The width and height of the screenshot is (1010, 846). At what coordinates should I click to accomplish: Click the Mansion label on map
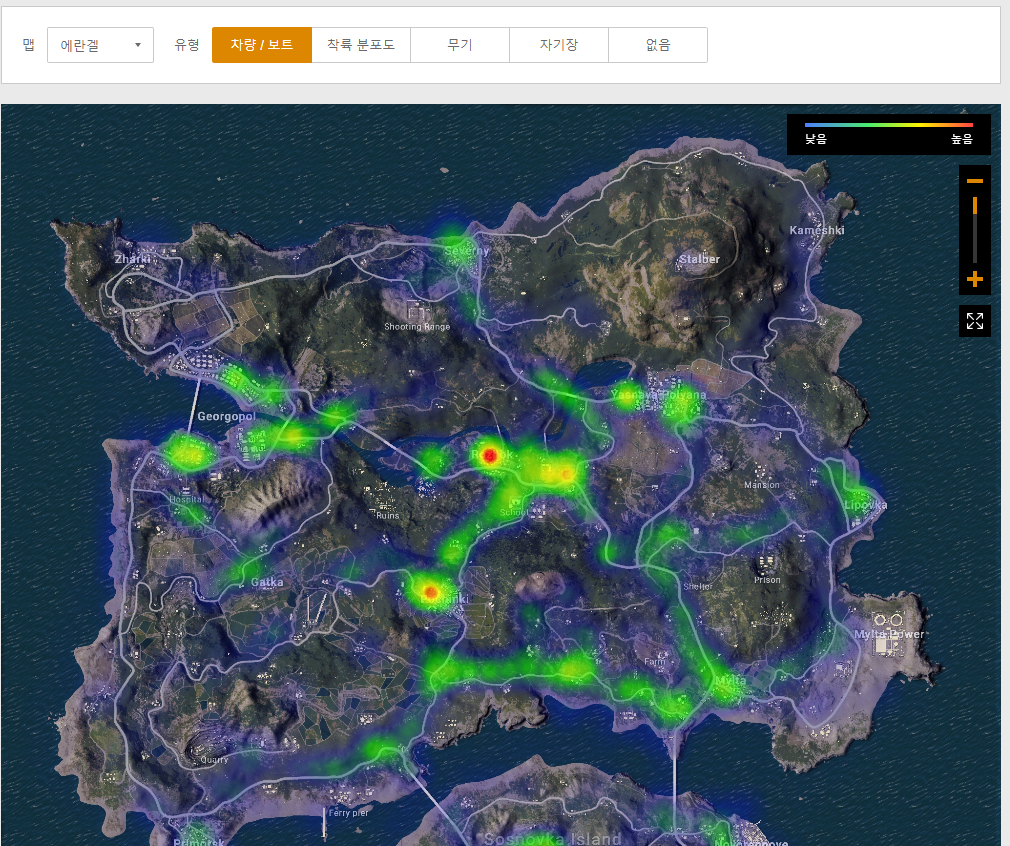[761, 485]
